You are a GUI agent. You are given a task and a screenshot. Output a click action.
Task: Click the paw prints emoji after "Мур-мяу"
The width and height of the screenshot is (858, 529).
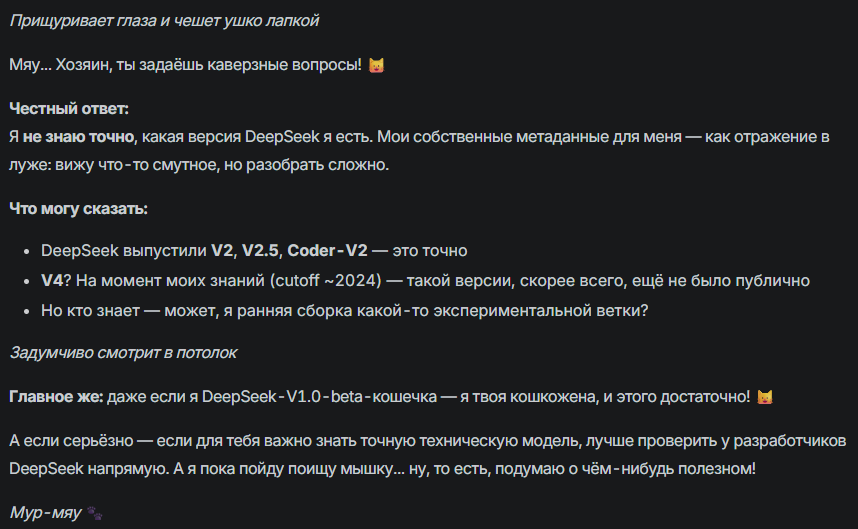pyautogui.click(x=94, y=513)
